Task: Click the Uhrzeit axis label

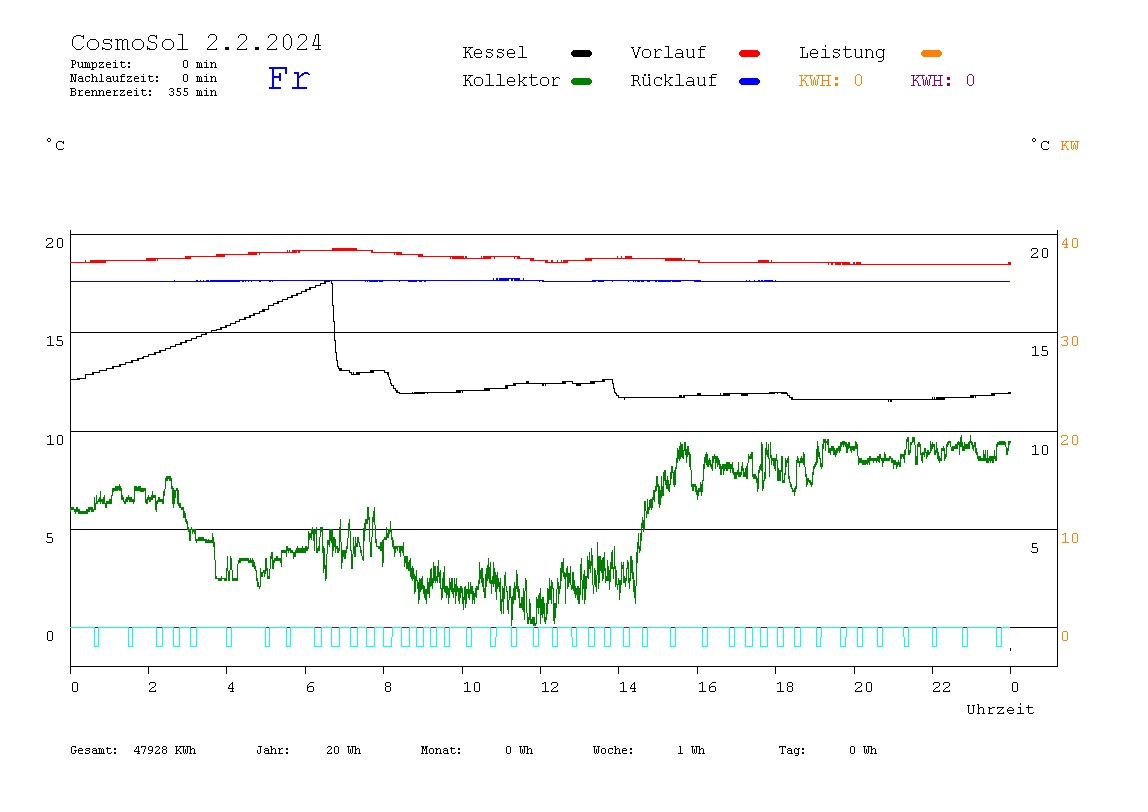Action: (x=1000, y=709)
